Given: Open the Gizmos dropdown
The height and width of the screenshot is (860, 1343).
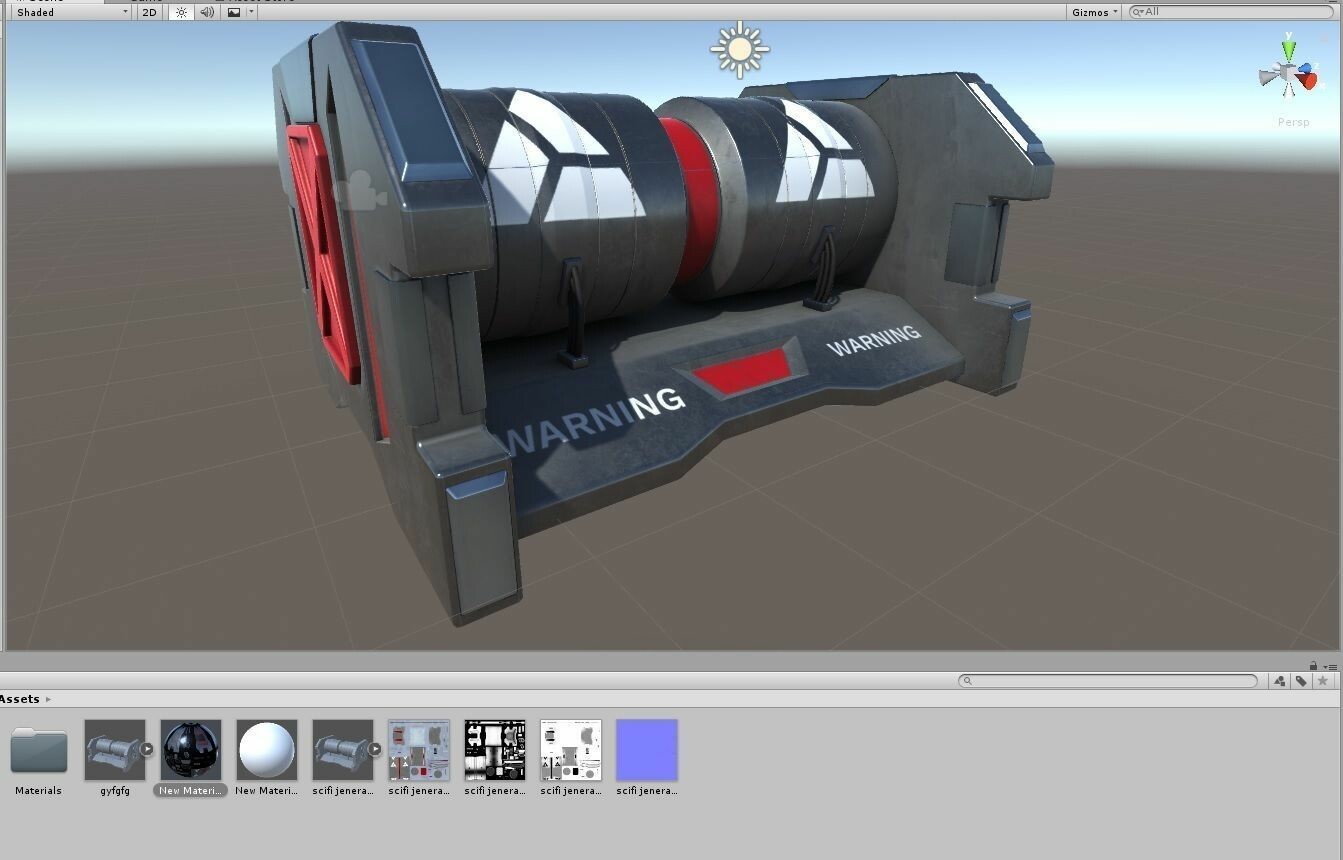Looking at the screenshot, I should [1093, 11].
